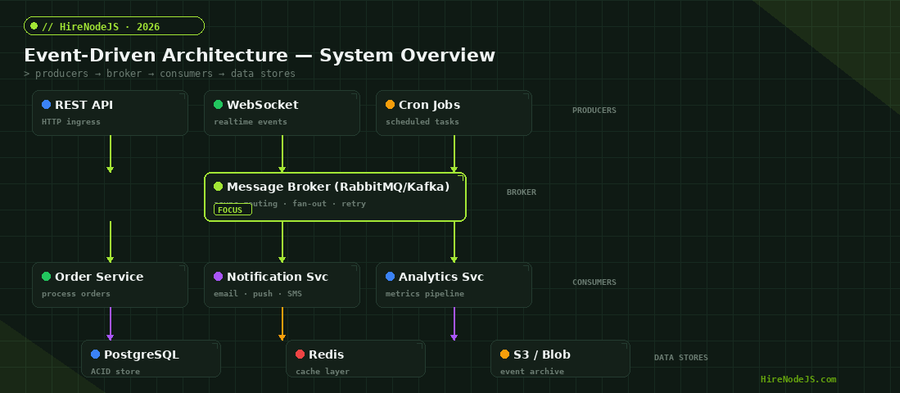Click the "producers → broker → consumers → data stores" subtitle
This screenshot has height=393, width=900.
coord(165,73)
